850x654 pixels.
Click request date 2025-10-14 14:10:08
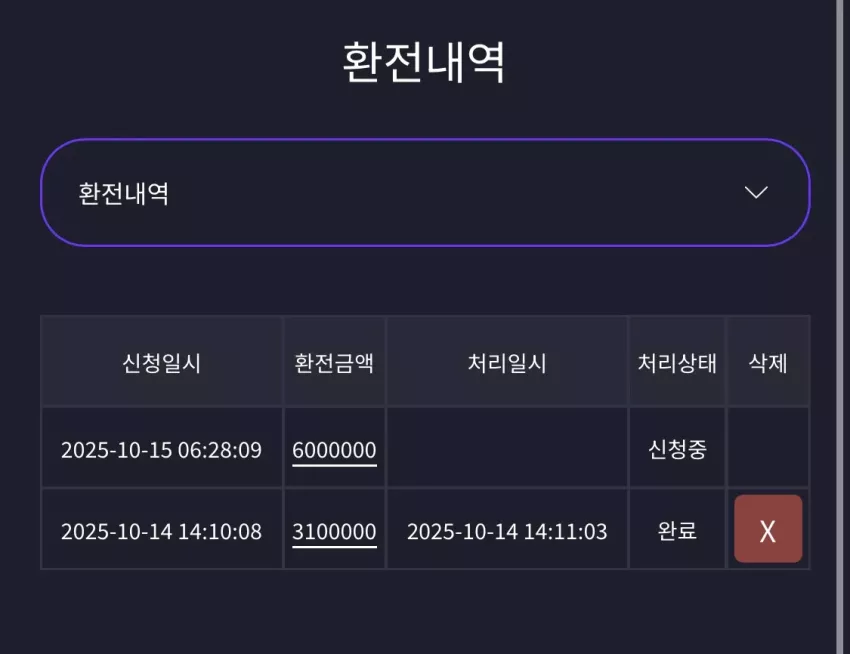click(162, 531)
